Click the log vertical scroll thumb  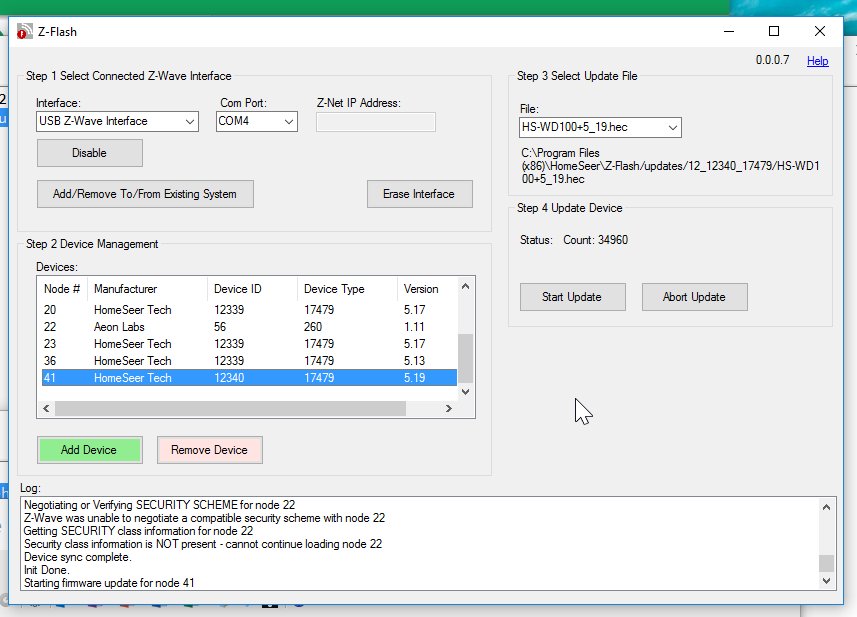pyautogui.click(x=826, y=563)
